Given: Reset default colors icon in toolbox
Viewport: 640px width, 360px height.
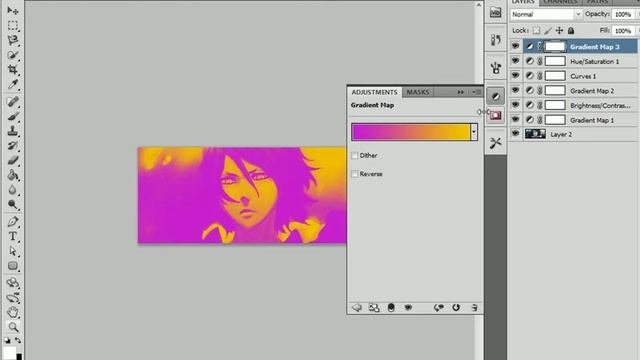Looking at the screenshot, I should (7, 340).
